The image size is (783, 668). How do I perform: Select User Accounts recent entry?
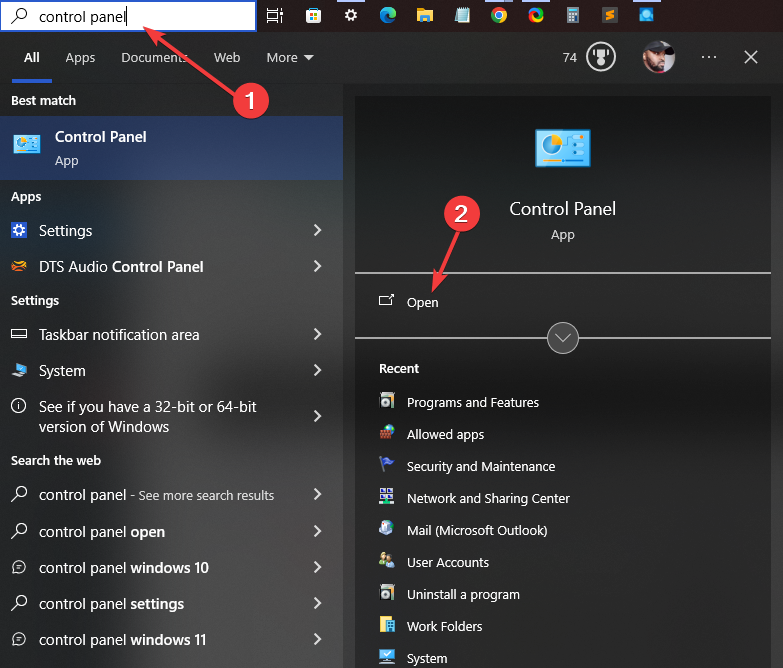(x=447, y=563)
